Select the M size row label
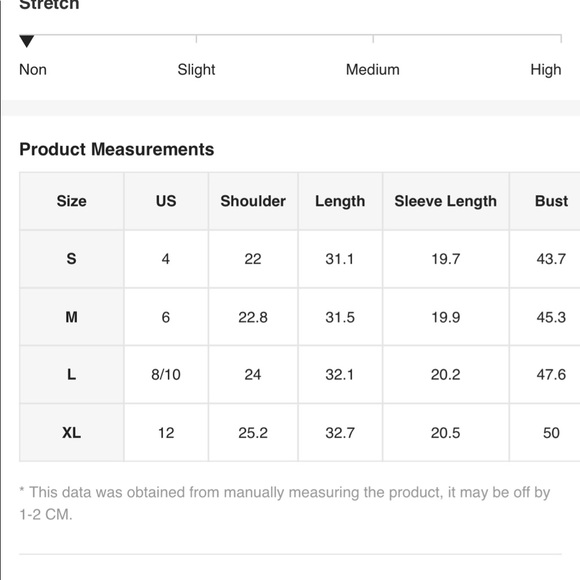This screenshot has height=580, width=580. [71, 317]
